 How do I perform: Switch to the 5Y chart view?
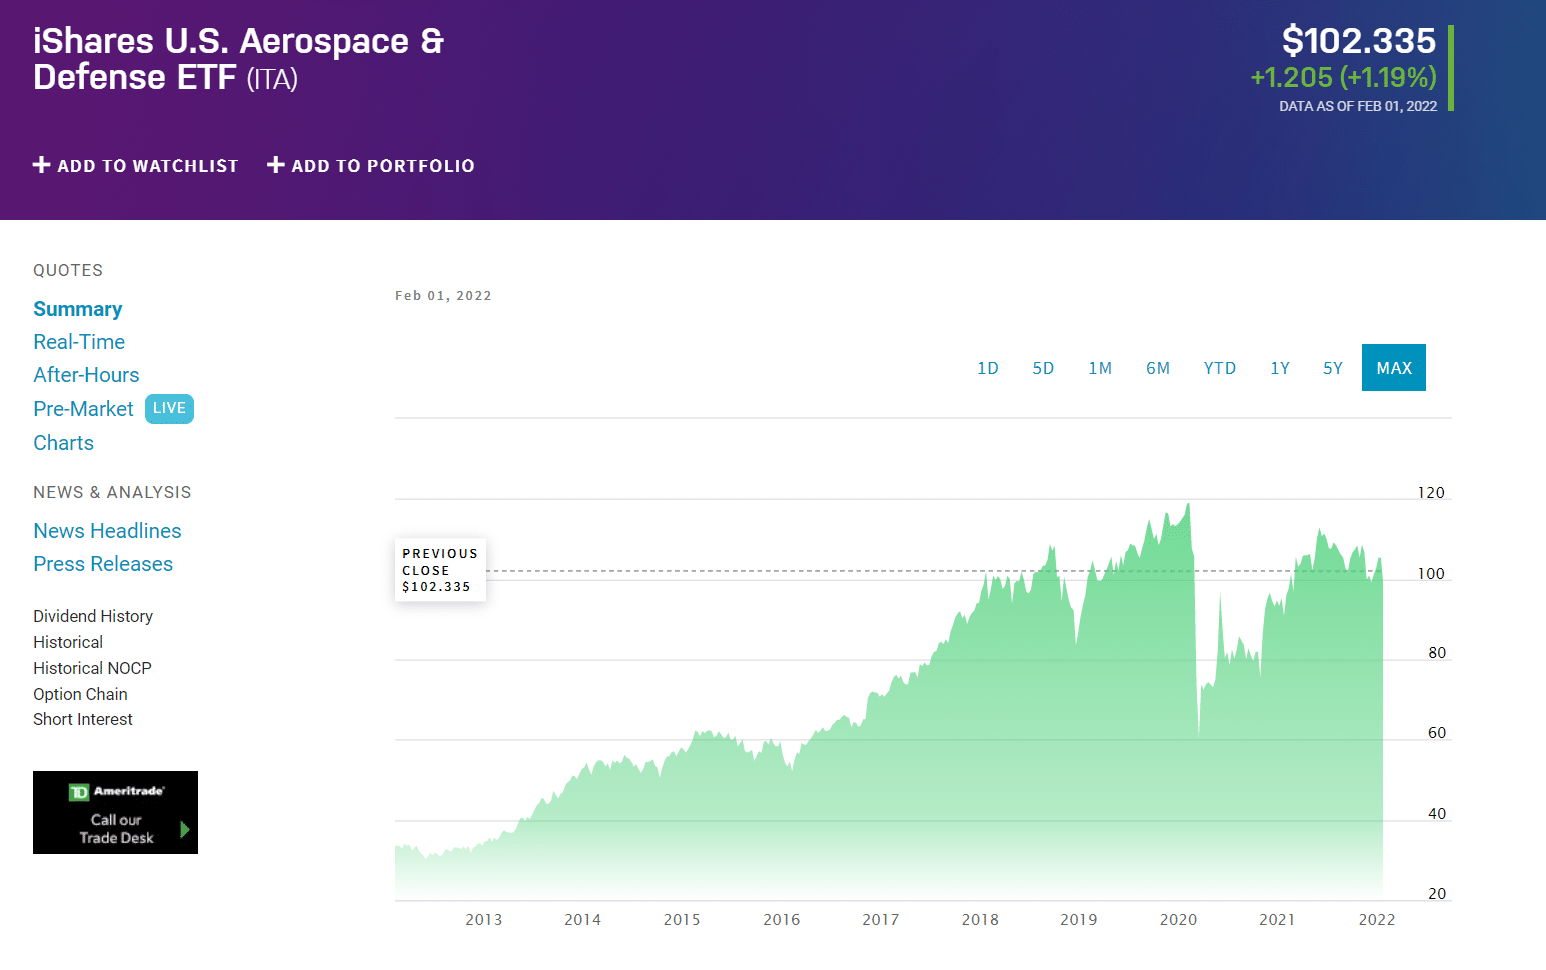1332,367
